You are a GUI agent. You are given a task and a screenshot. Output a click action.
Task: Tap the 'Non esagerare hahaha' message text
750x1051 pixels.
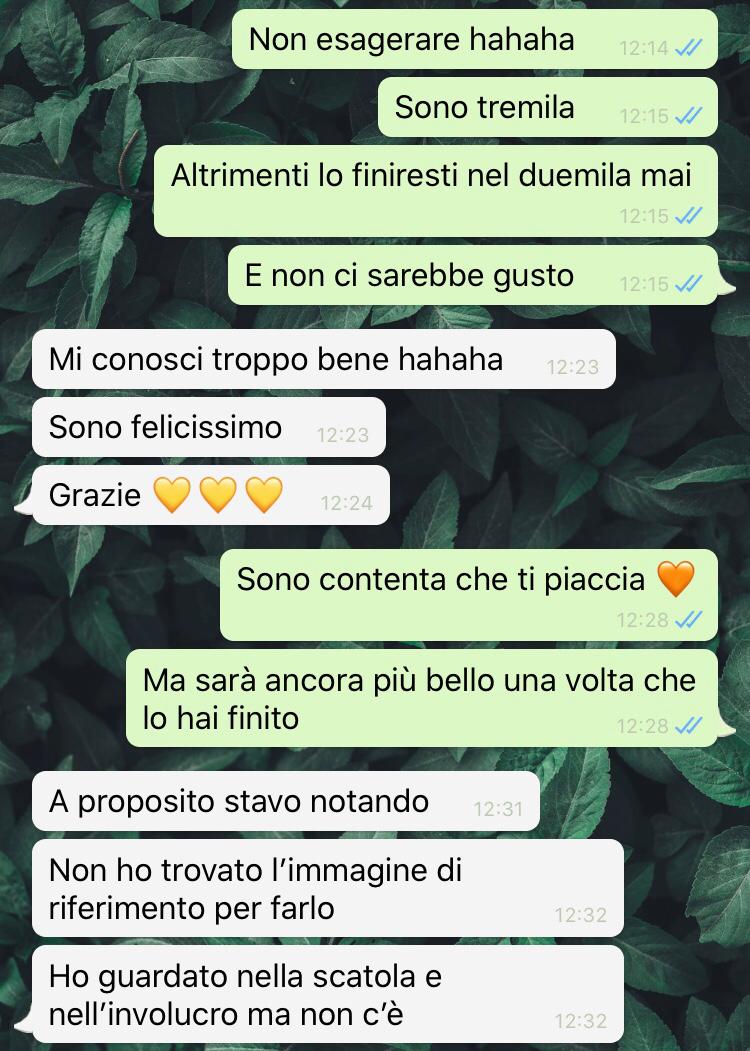point(412,39)
